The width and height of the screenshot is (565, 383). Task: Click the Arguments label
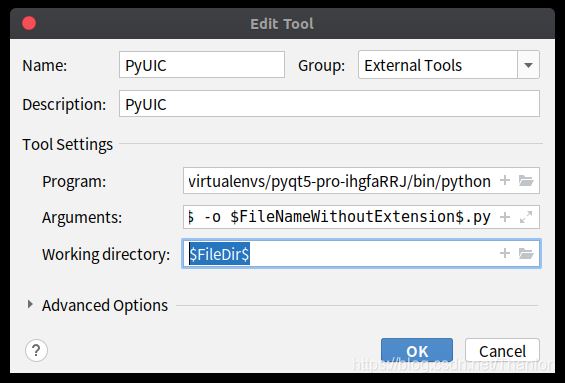82,218
